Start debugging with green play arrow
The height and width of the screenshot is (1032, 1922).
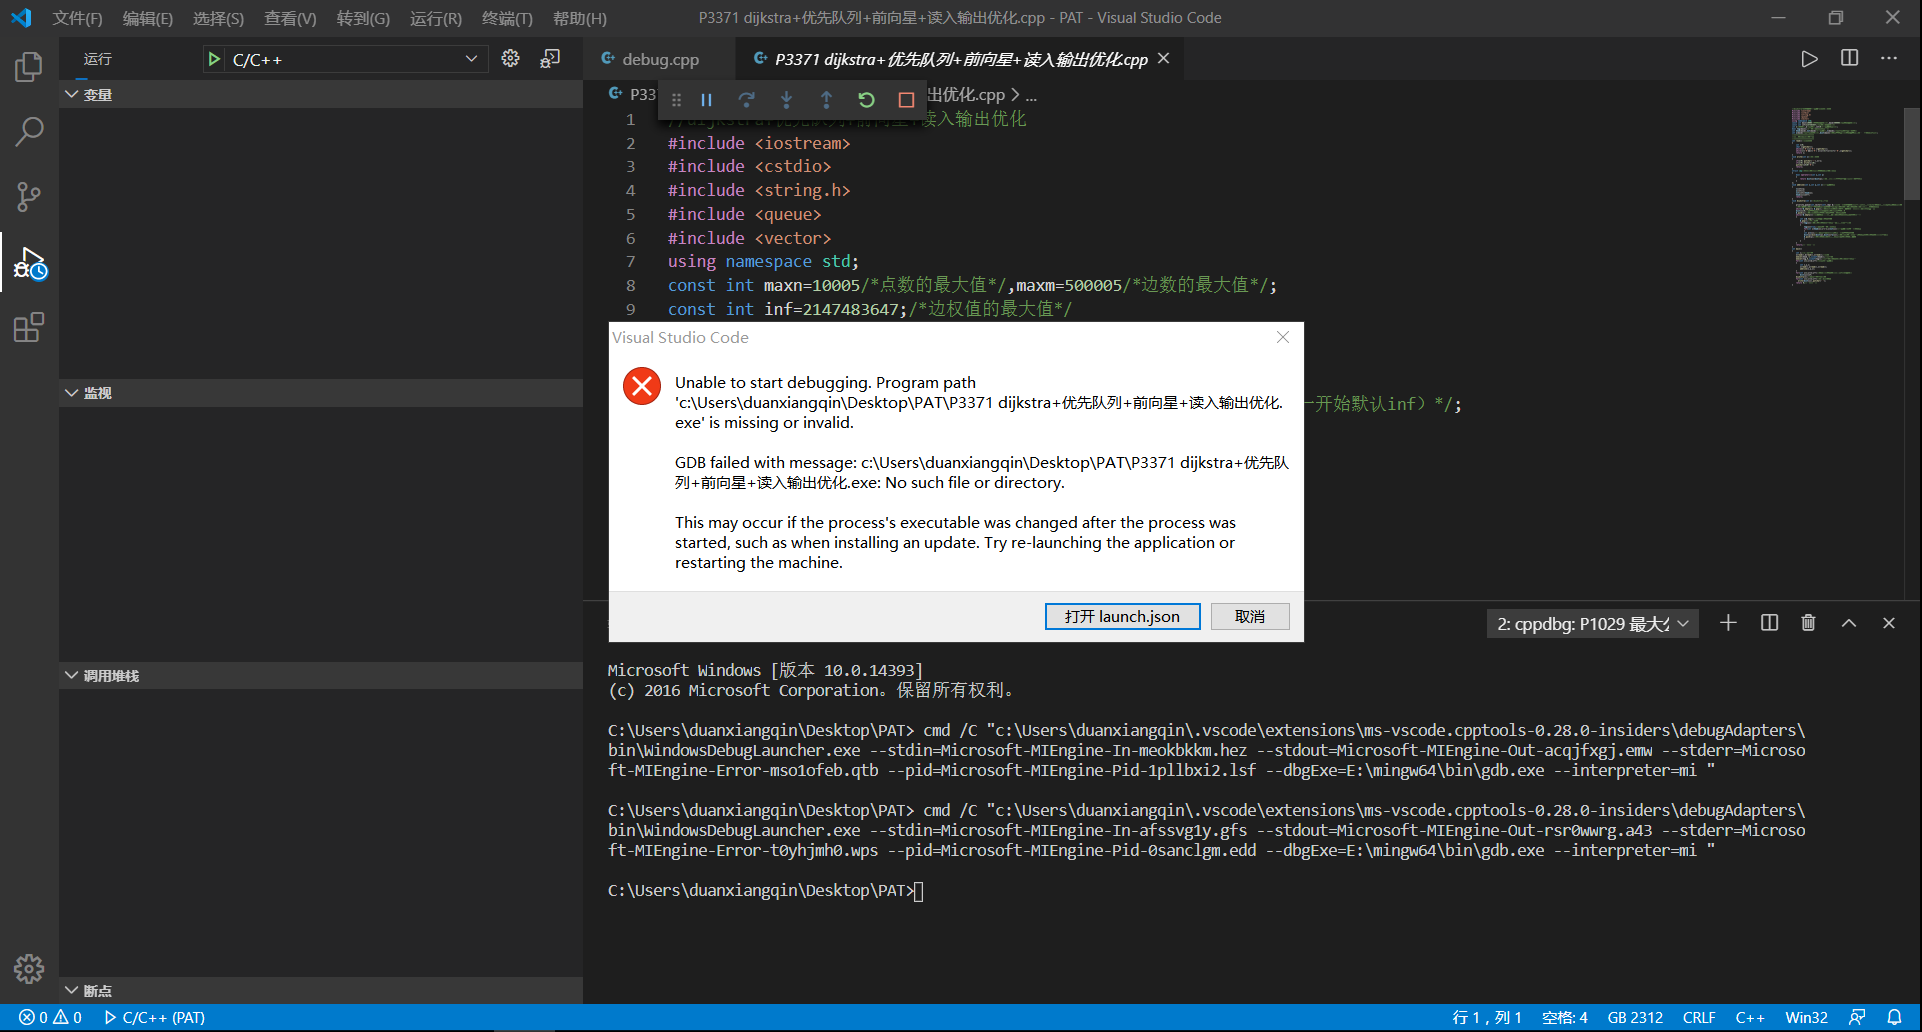point(214,59)
